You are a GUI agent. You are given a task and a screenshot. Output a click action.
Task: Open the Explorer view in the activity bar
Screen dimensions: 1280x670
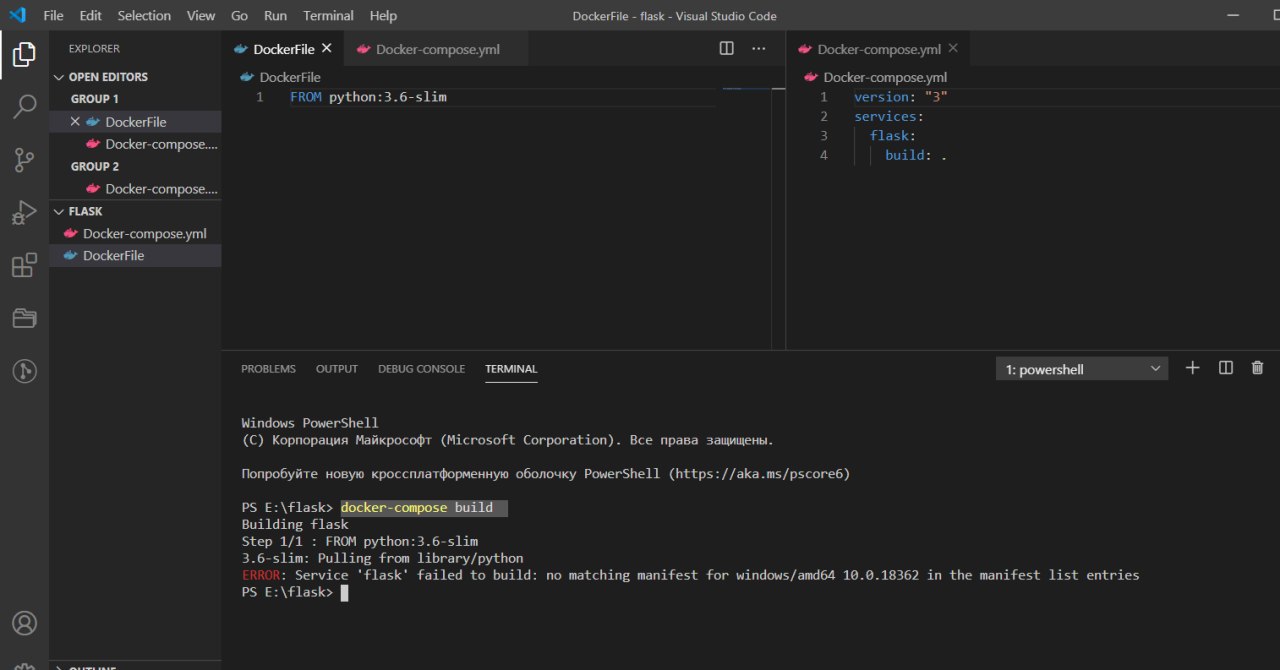click(x=24, y=54)
